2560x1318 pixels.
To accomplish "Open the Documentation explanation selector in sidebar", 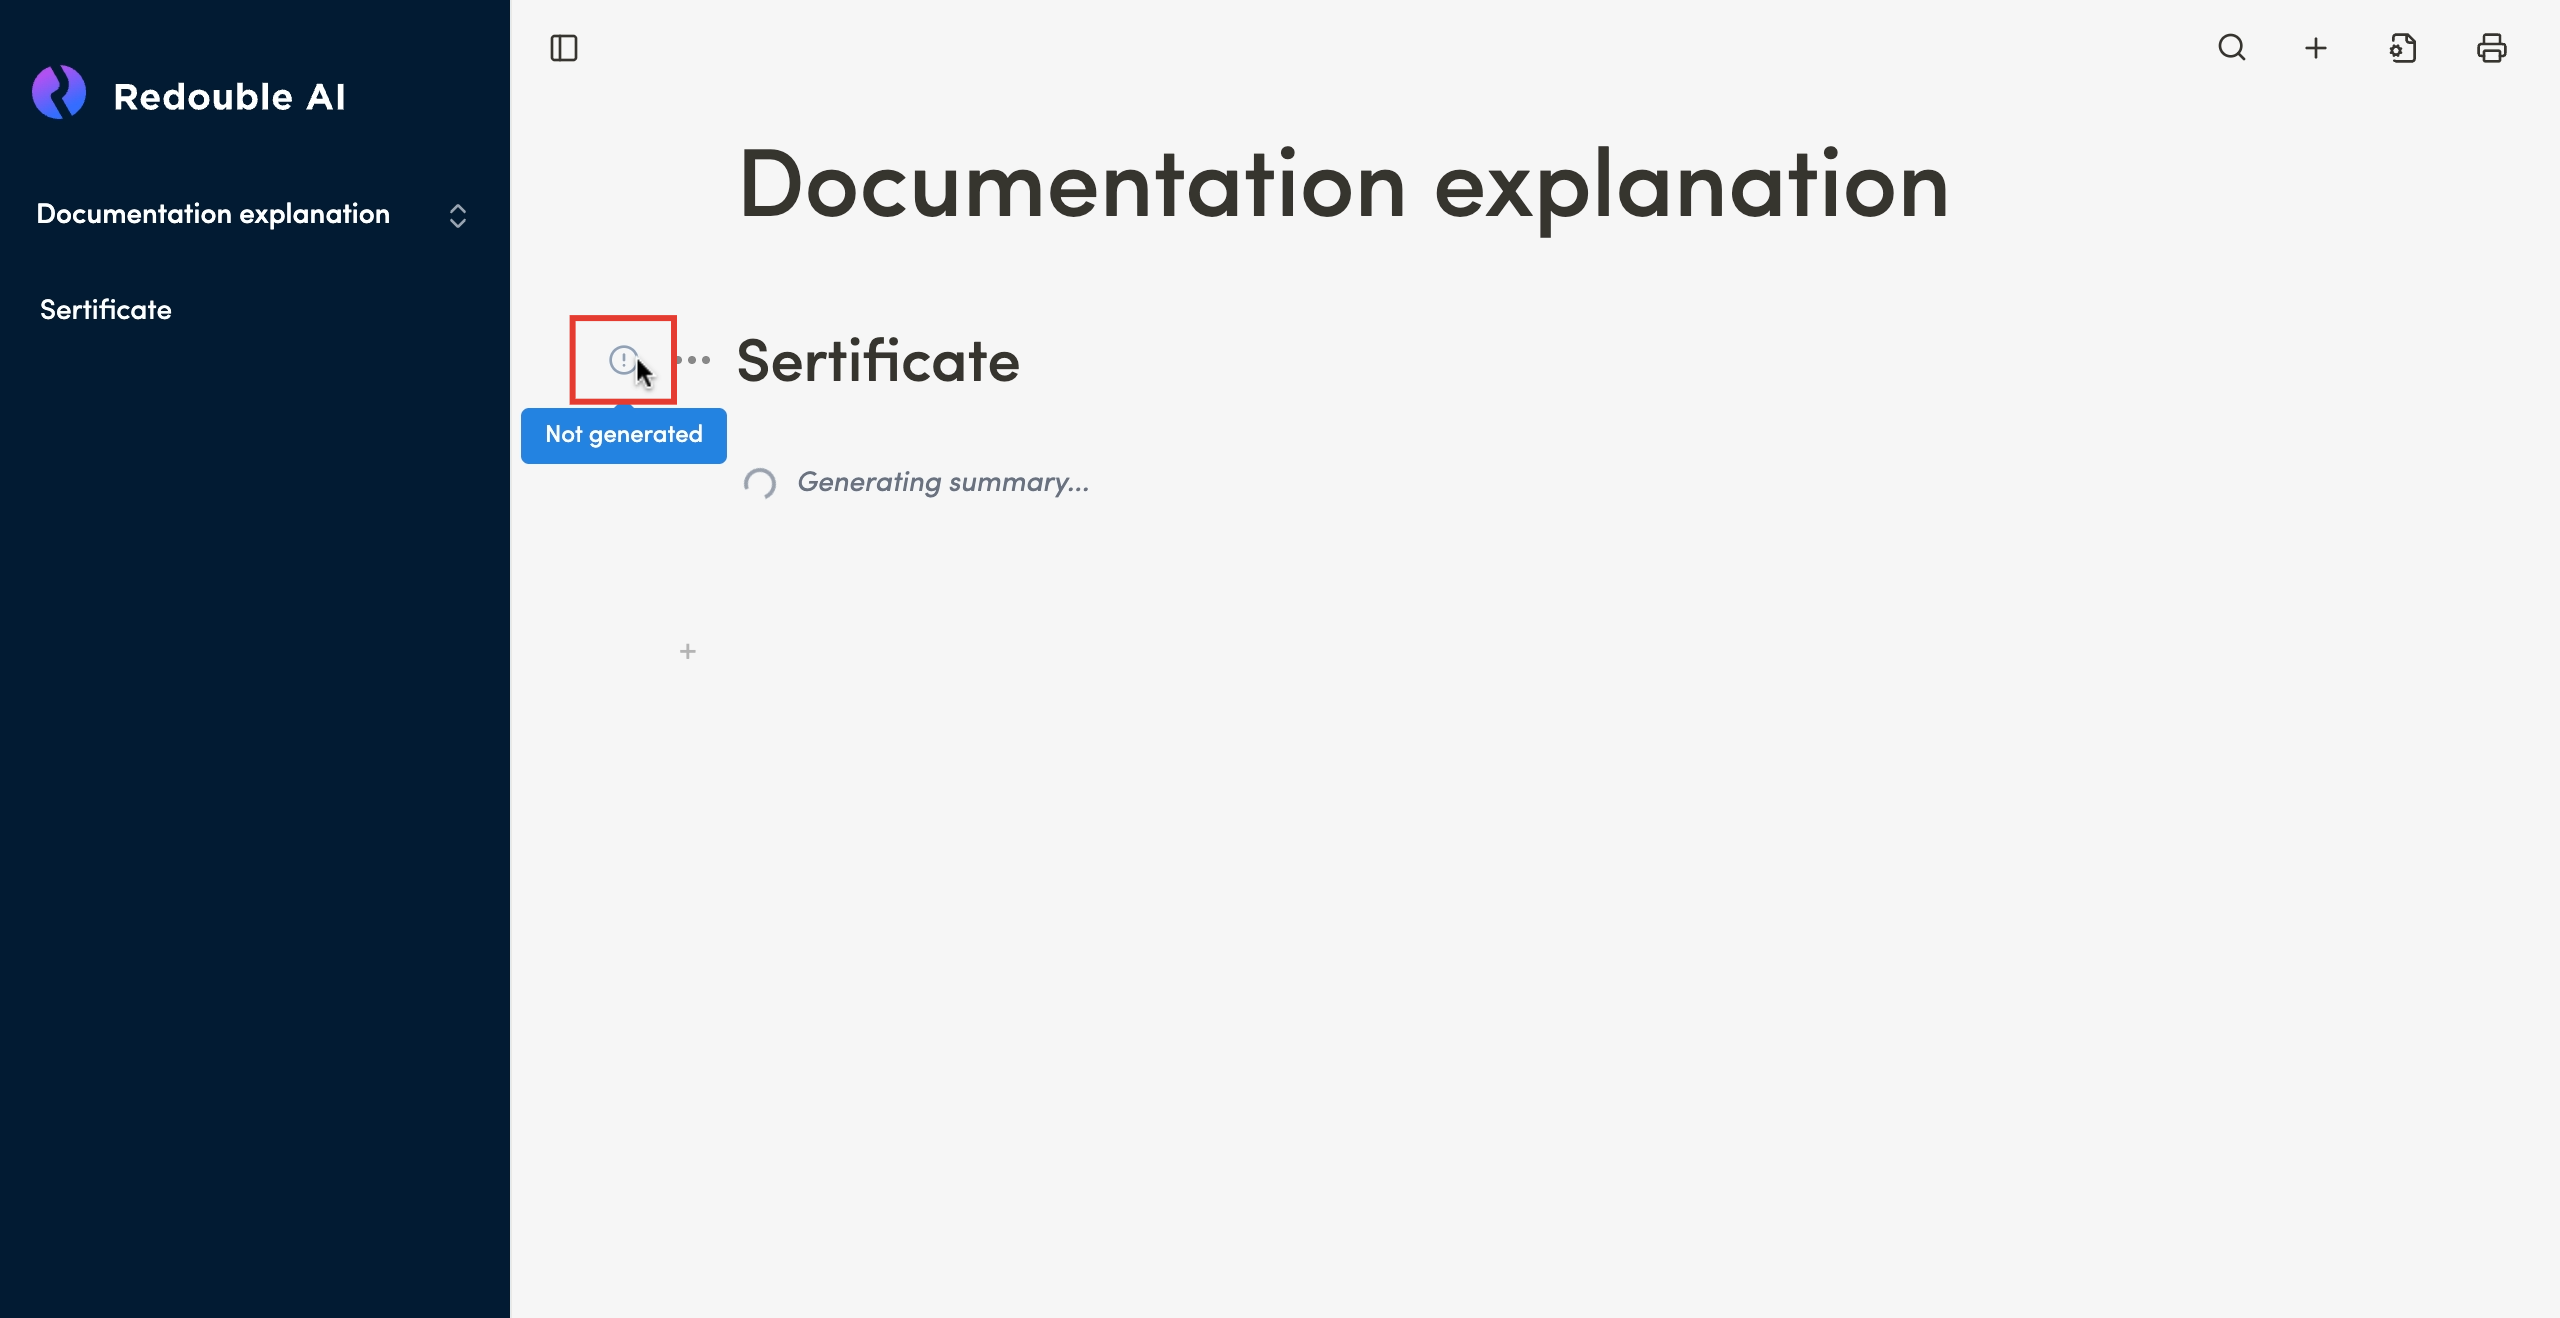I will (x=213, y=214).
